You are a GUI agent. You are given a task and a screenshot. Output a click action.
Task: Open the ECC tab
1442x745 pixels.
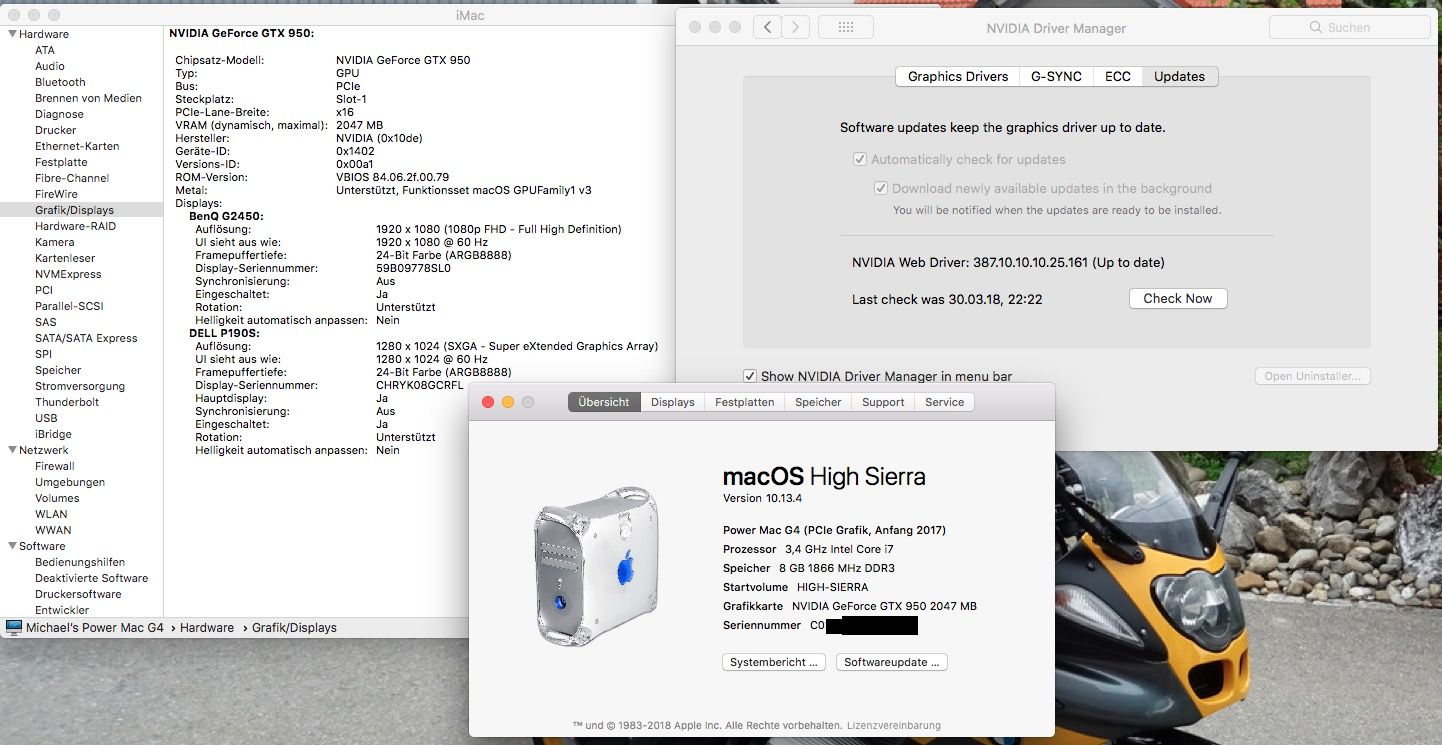pos(1118,76)
